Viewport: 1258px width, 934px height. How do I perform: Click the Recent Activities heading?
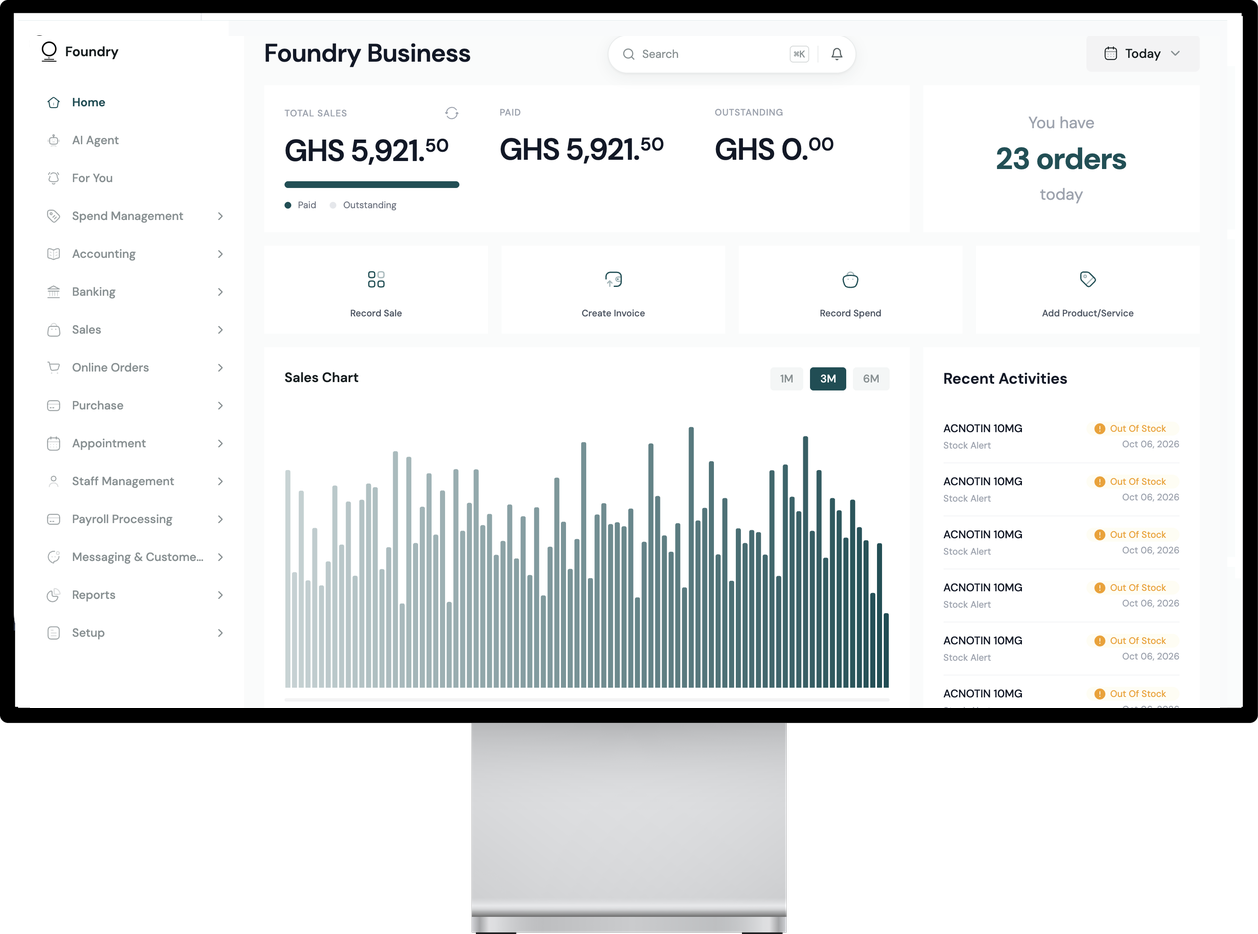[x=1005, y=379]
